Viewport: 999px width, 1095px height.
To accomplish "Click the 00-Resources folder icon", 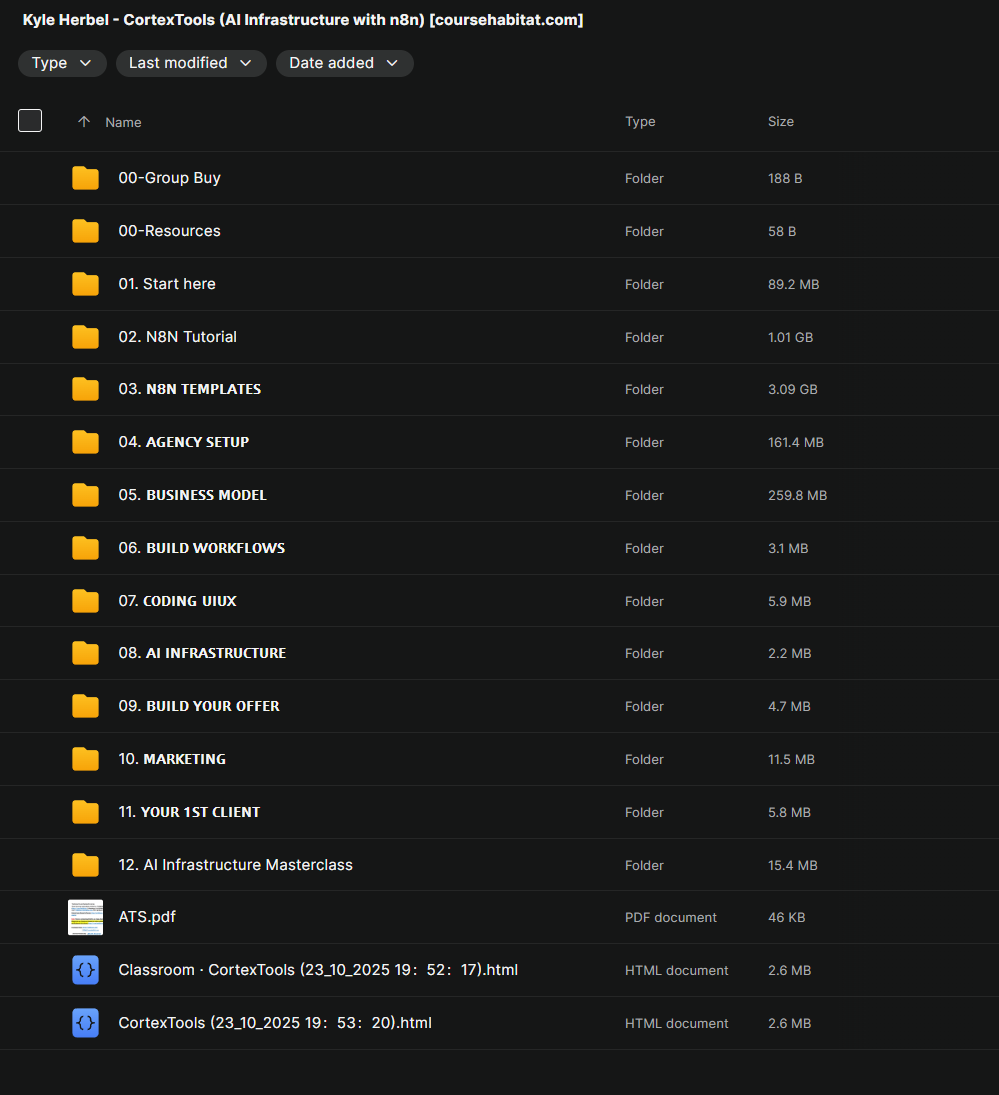I will tap(85, 231).
